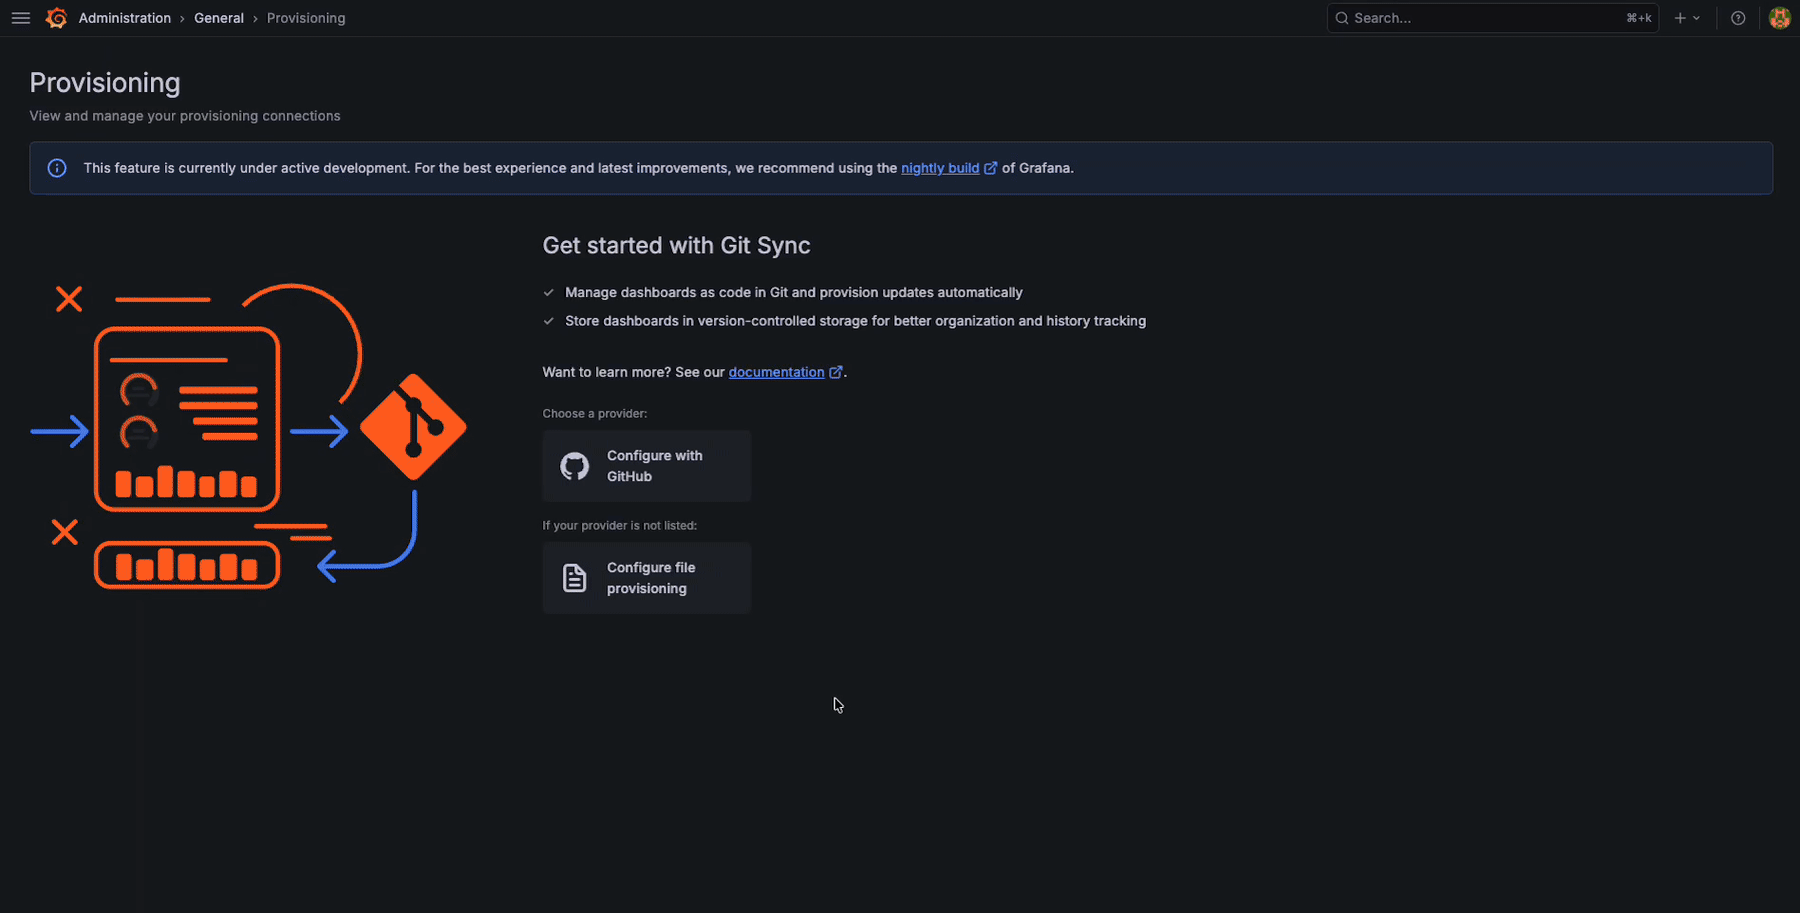Image resolution: width=1800 pixels, height=913 pixels.
Task: Expand the chevron next to plus icon
Action: [x=1697, y=18]
